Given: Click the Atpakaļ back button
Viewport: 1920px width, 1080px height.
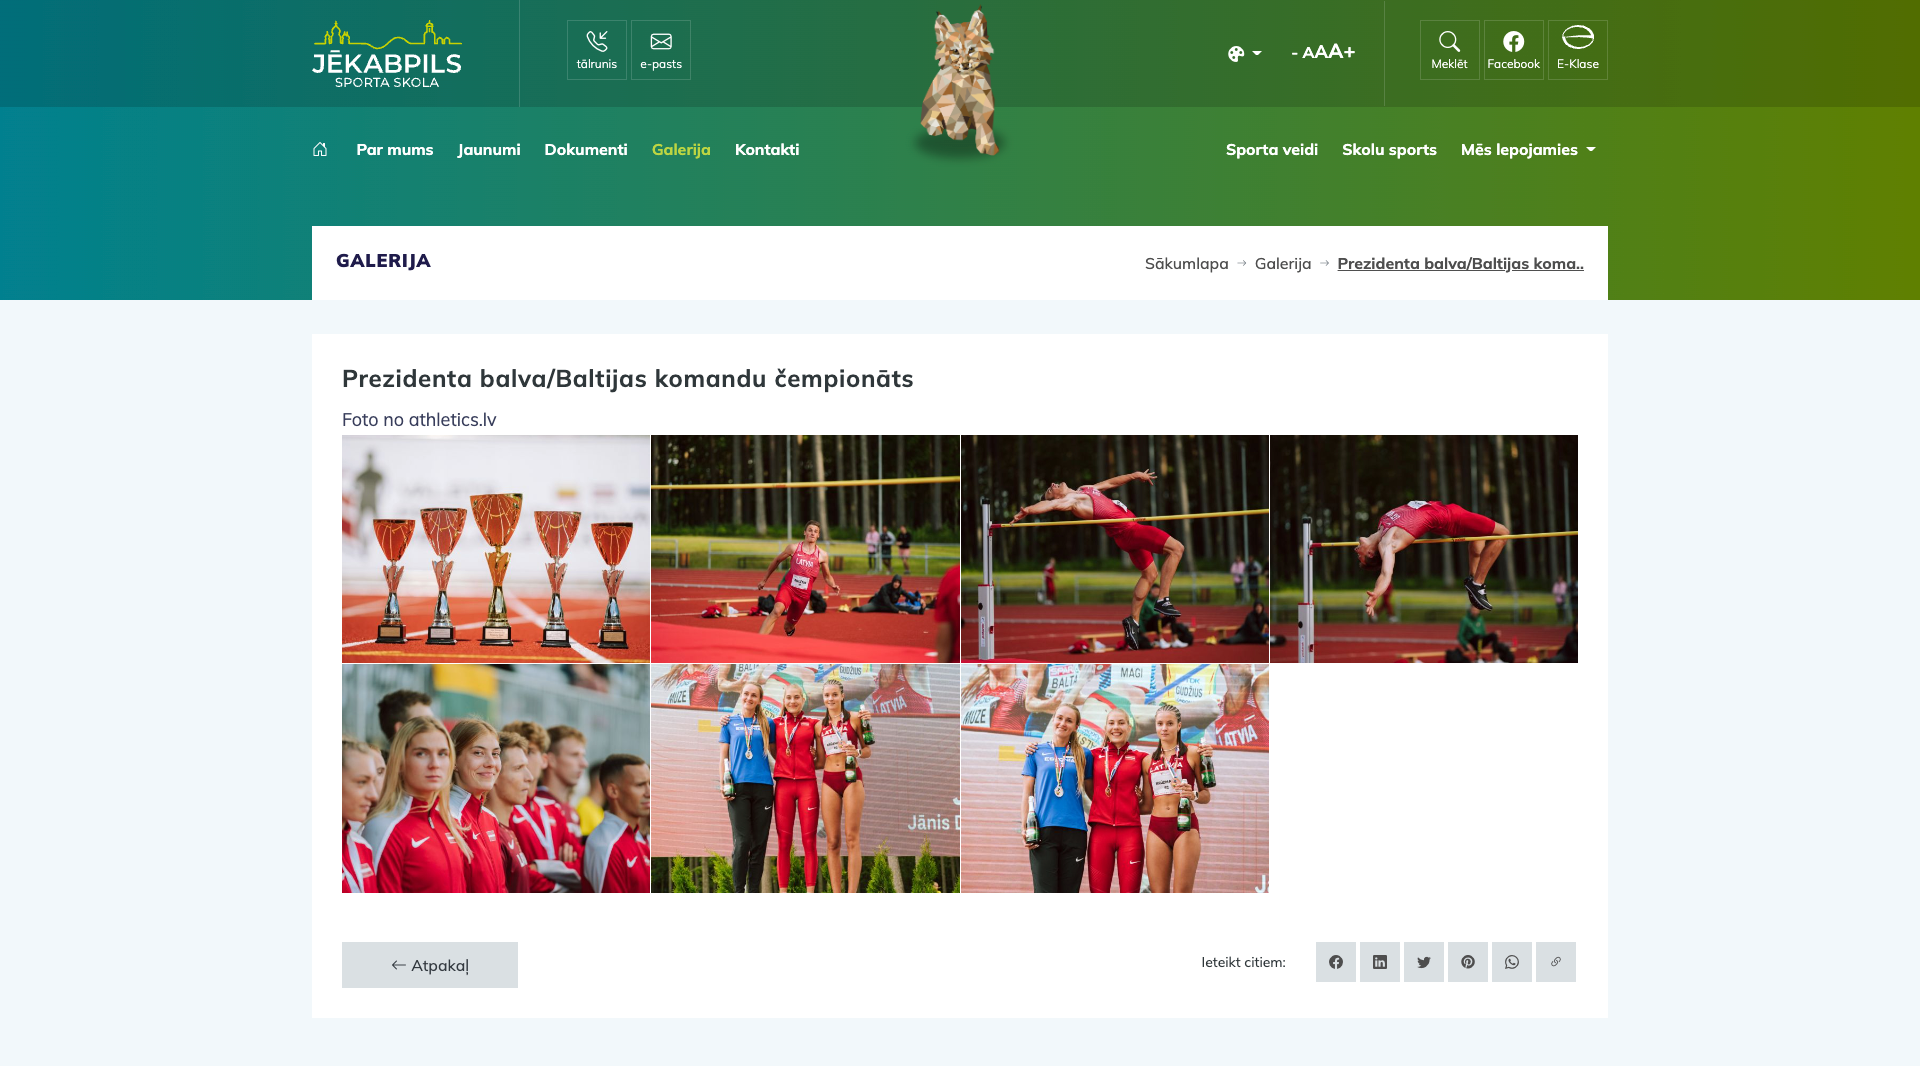Looking at the screenshot, I should (430, 965).
